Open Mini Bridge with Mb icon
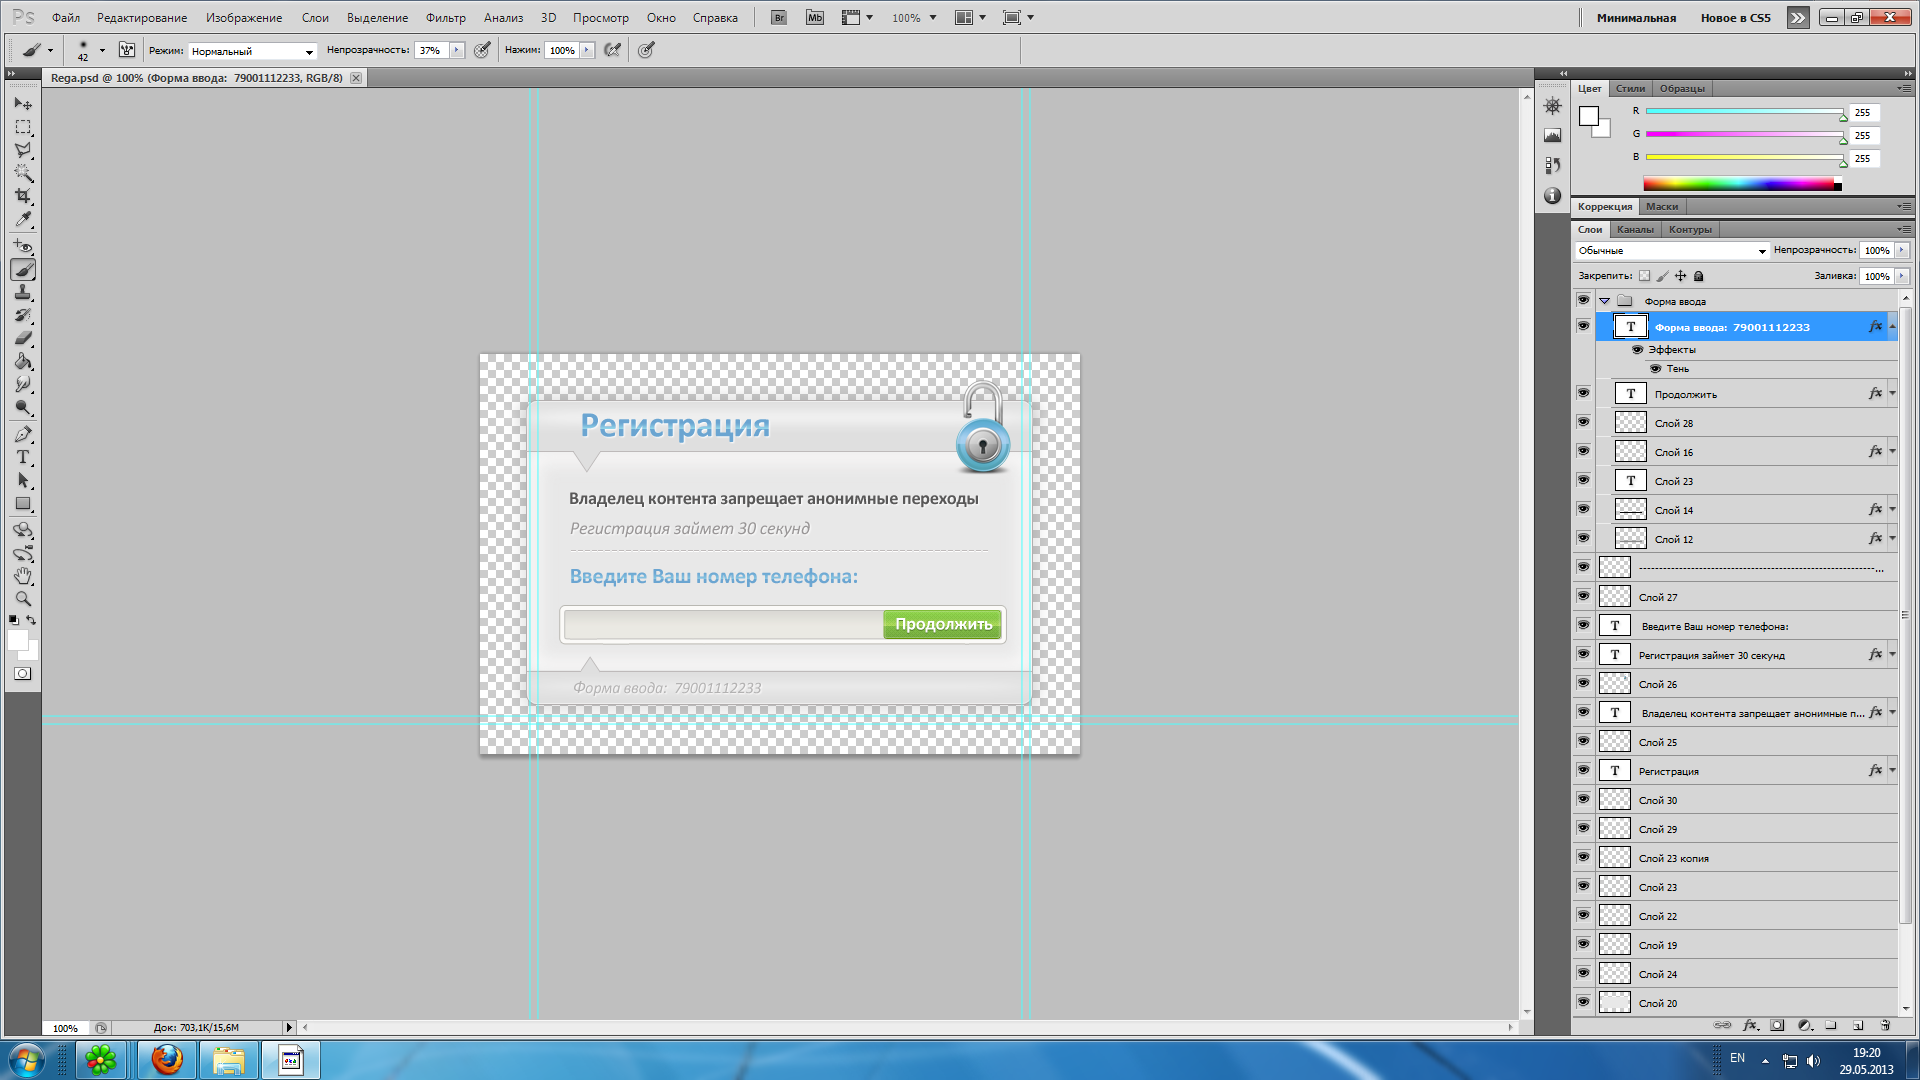This screenshot has height=1081, width=1920. pos(815,18)
